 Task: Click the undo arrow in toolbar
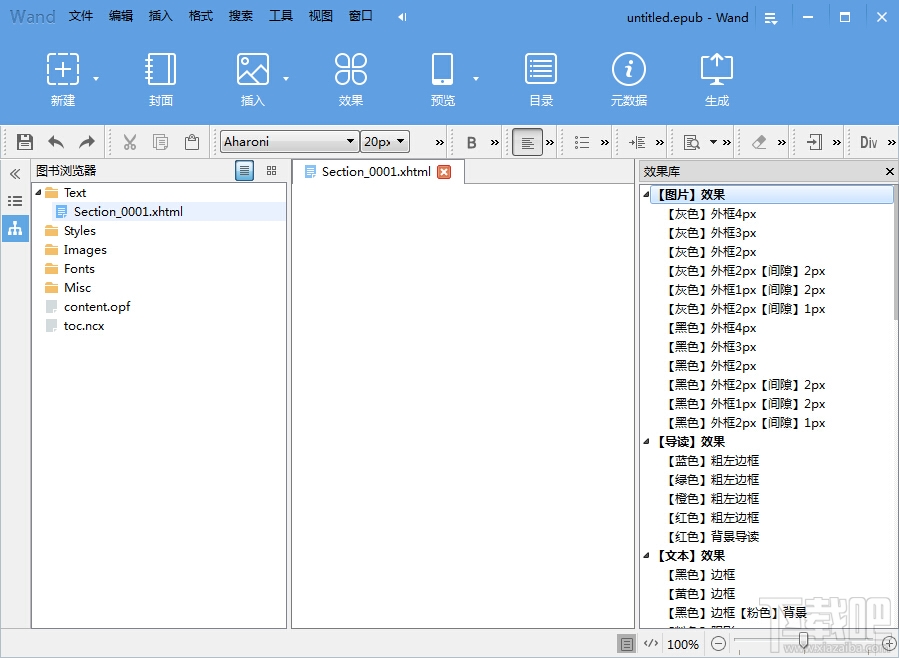(x=56, y=142)
